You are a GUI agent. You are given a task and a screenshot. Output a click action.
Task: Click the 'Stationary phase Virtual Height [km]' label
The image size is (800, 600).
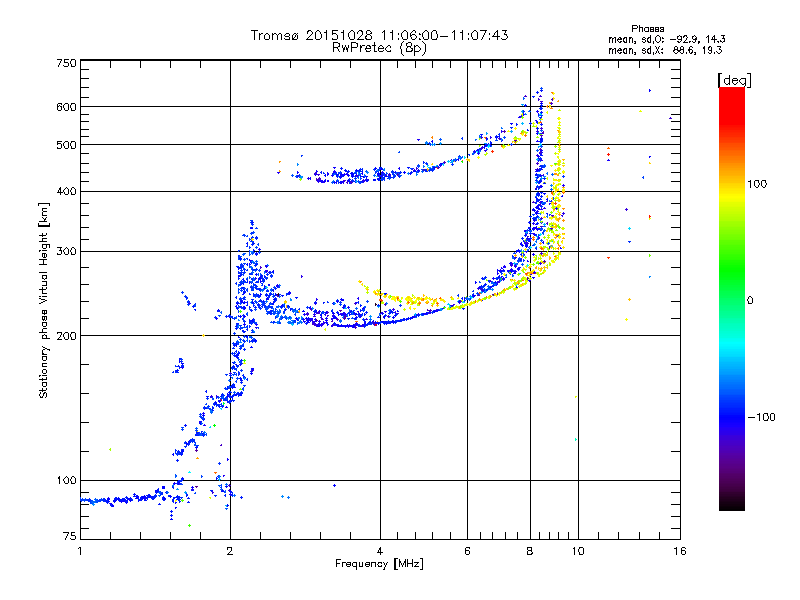(43, 300)
